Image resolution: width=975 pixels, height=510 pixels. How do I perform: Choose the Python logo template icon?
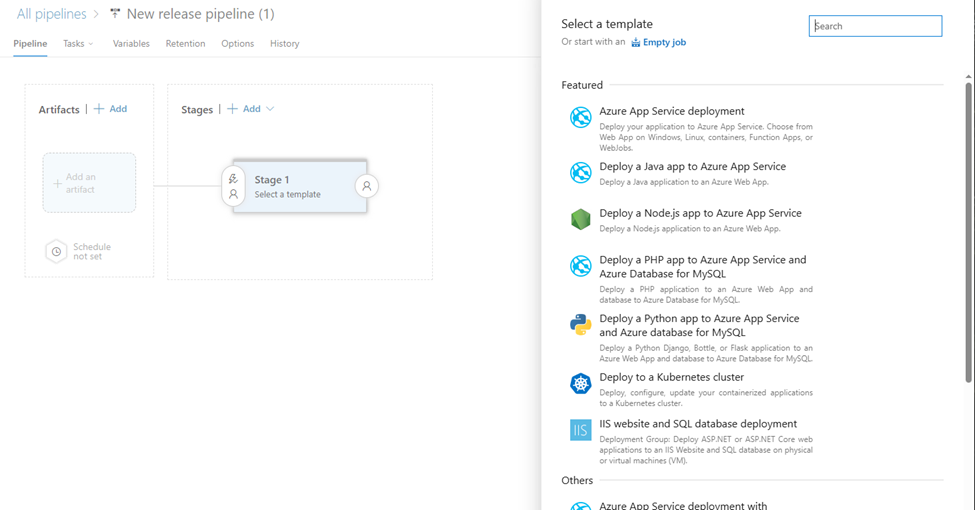(x=580, y=325)
